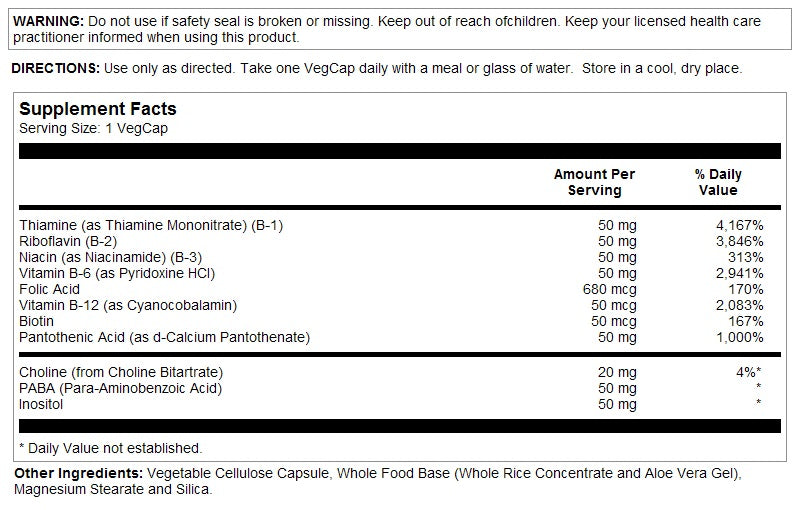Click the Inositol row label

[42, 404]
